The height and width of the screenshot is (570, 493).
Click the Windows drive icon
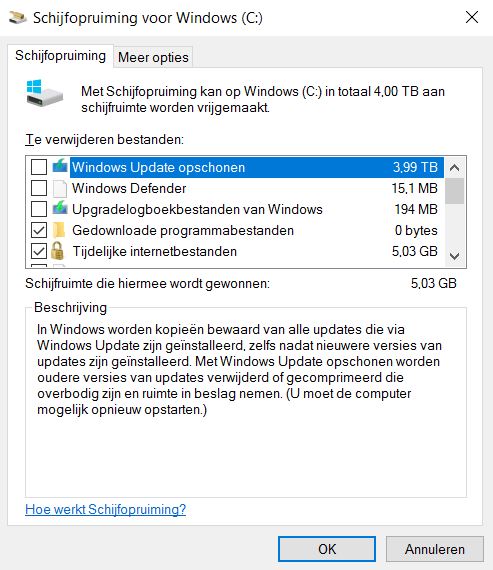45,93
